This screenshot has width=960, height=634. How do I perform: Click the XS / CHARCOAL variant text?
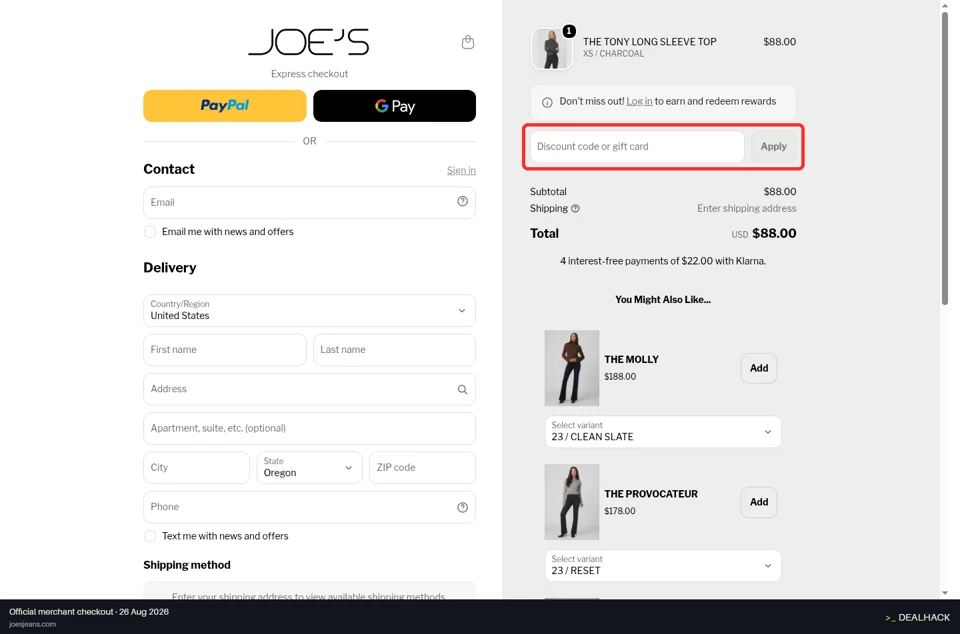click(613, 54)
